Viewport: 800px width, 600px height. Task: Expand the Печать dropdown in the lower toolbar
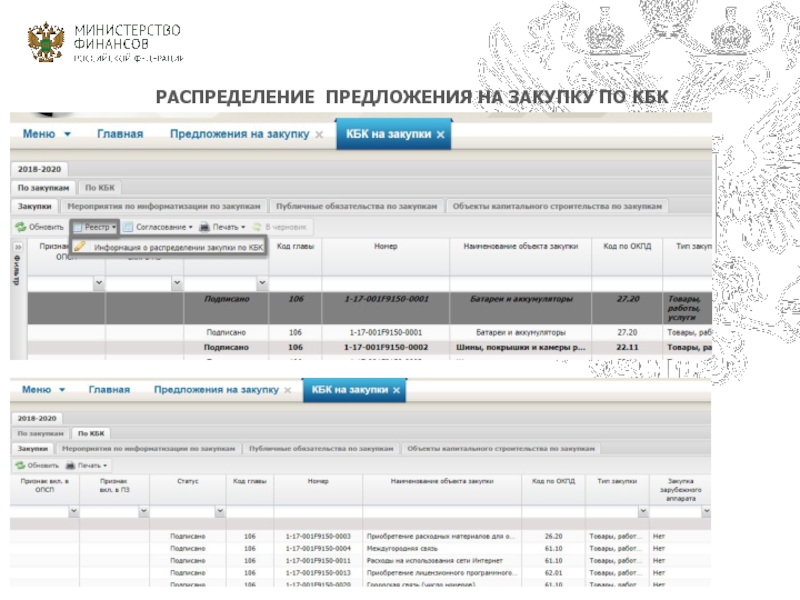(x=105, y=466)
